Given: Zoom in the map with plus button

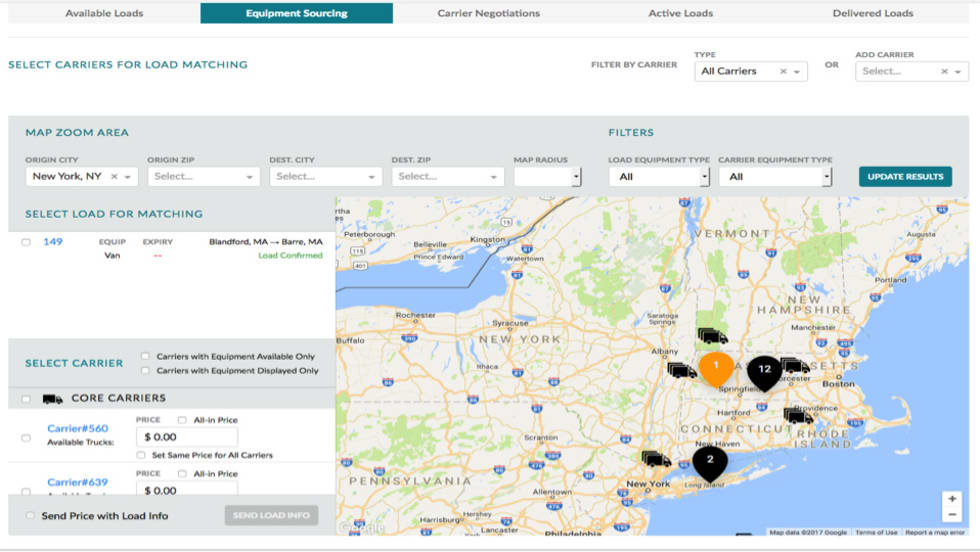Looking at the screenshot, I should (x=951, y=499).
